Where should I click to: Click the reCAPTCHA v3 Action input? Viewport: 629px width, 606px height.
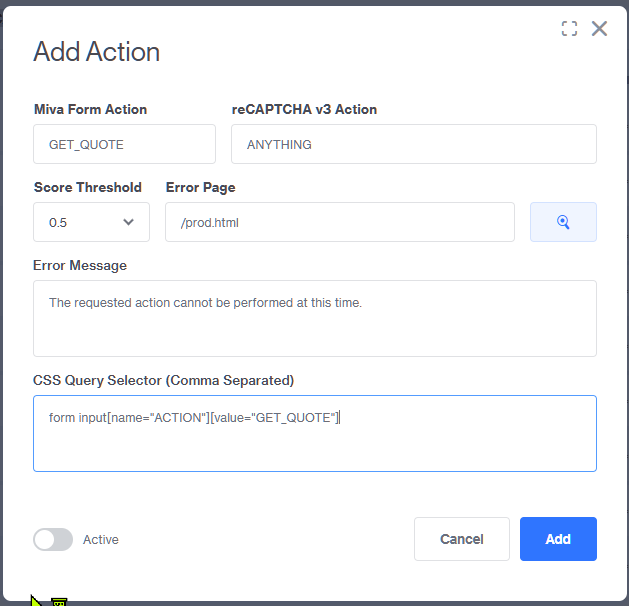tap(414, 144)
